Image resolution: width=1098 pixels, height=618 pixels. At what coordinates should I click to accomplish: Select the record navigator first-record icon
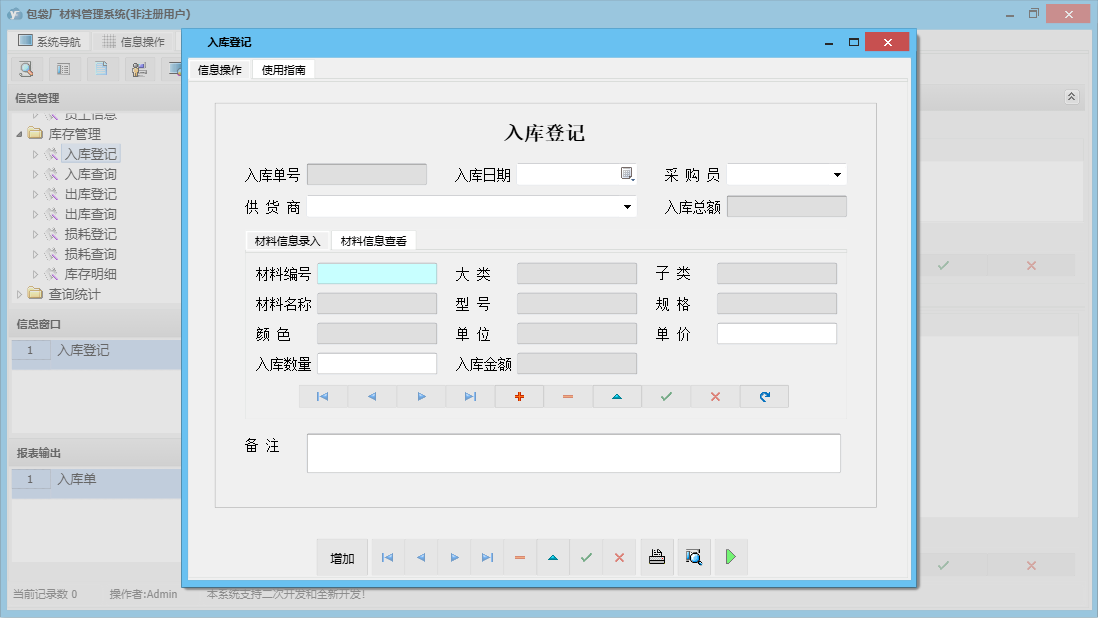click(322, 396)
